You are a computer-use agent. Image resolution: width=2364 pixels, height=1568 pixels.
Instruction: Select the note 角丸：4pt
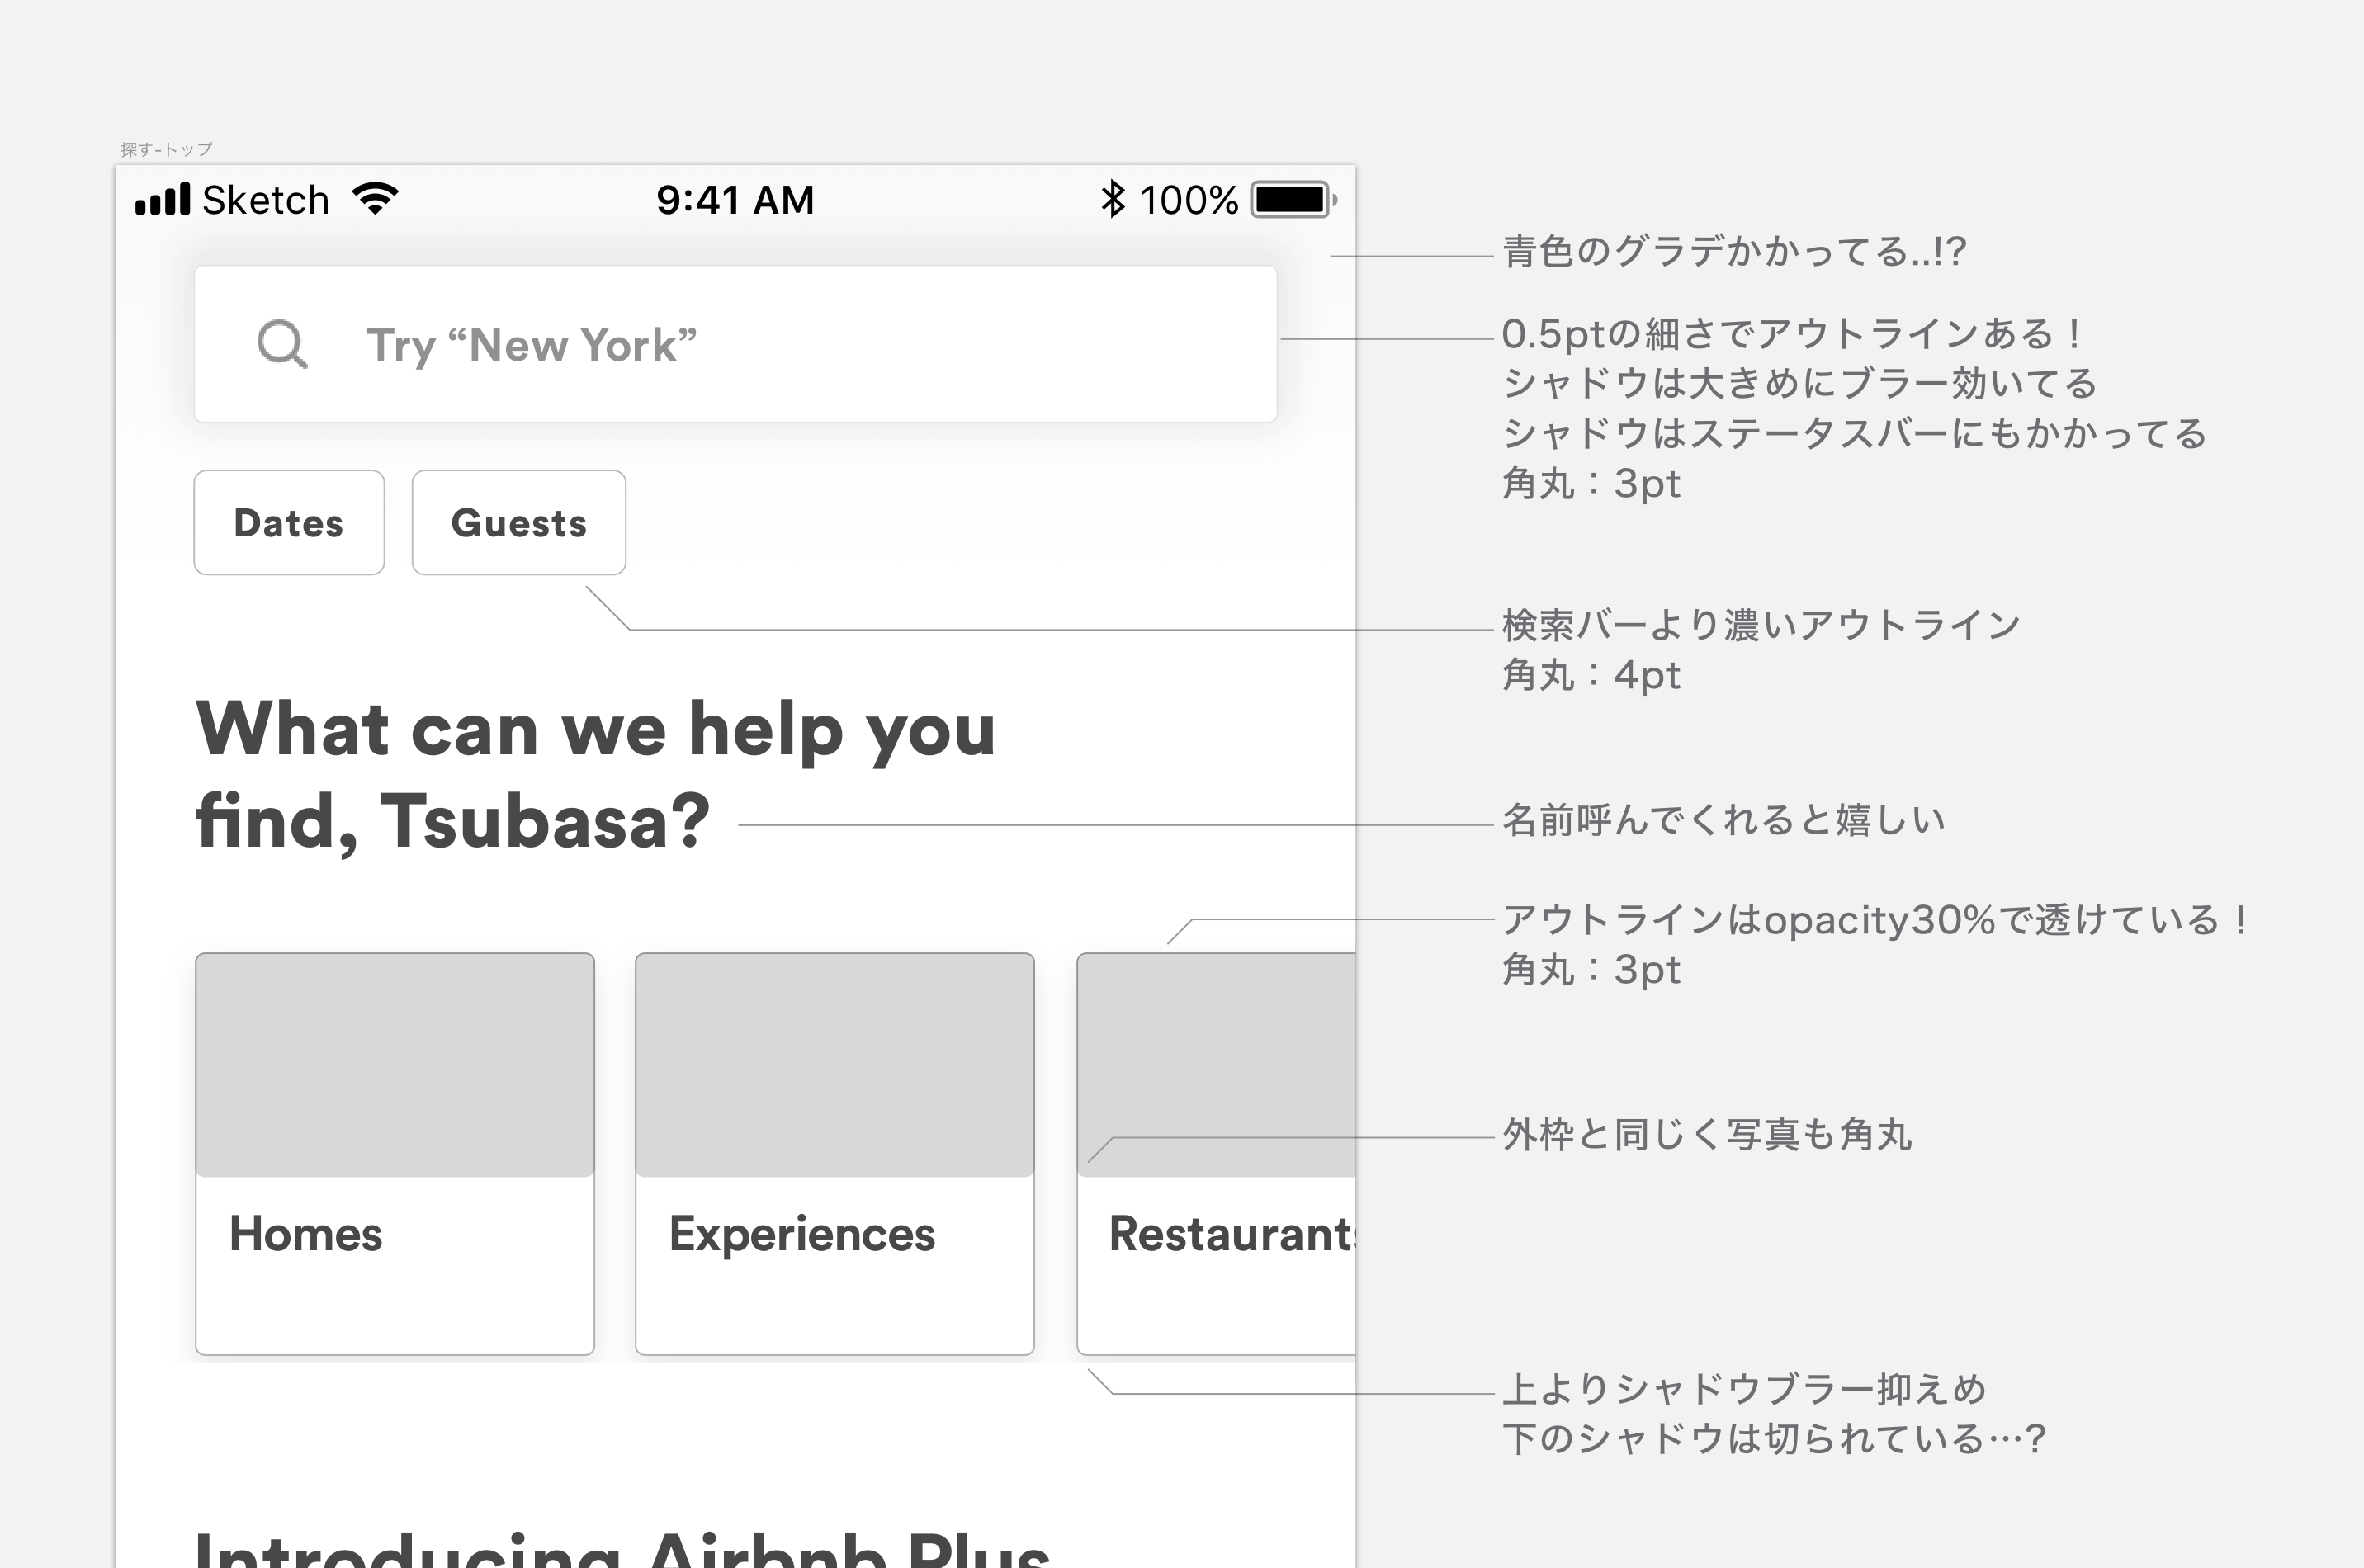pyautogui.click(x=1591, y=675)
